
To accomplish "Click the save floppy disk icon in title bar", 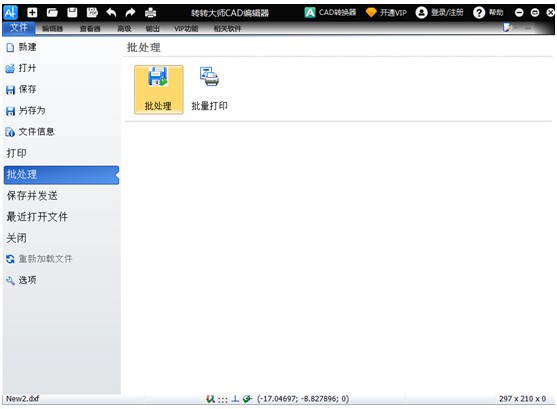I will point(72,13).
